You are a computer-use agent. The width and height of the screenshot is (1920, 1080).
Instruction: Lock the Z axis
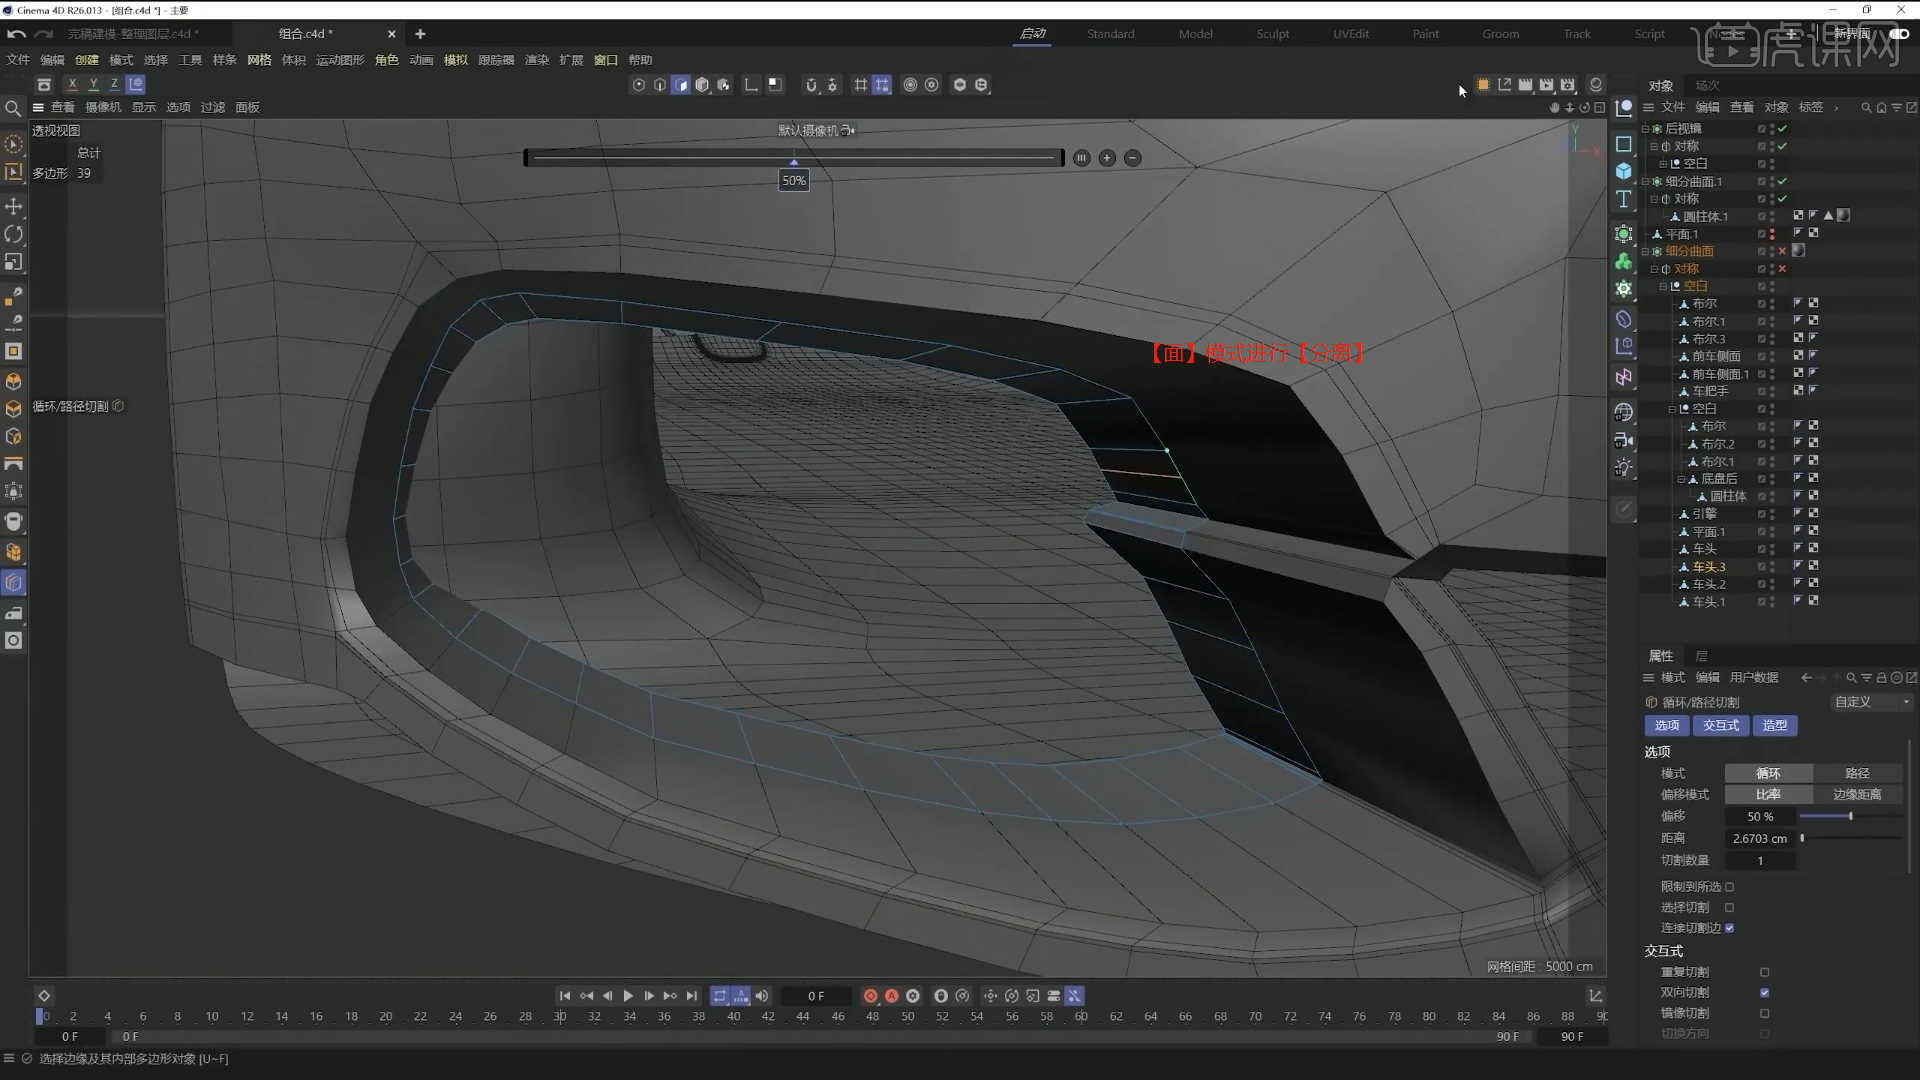point(114,85)
